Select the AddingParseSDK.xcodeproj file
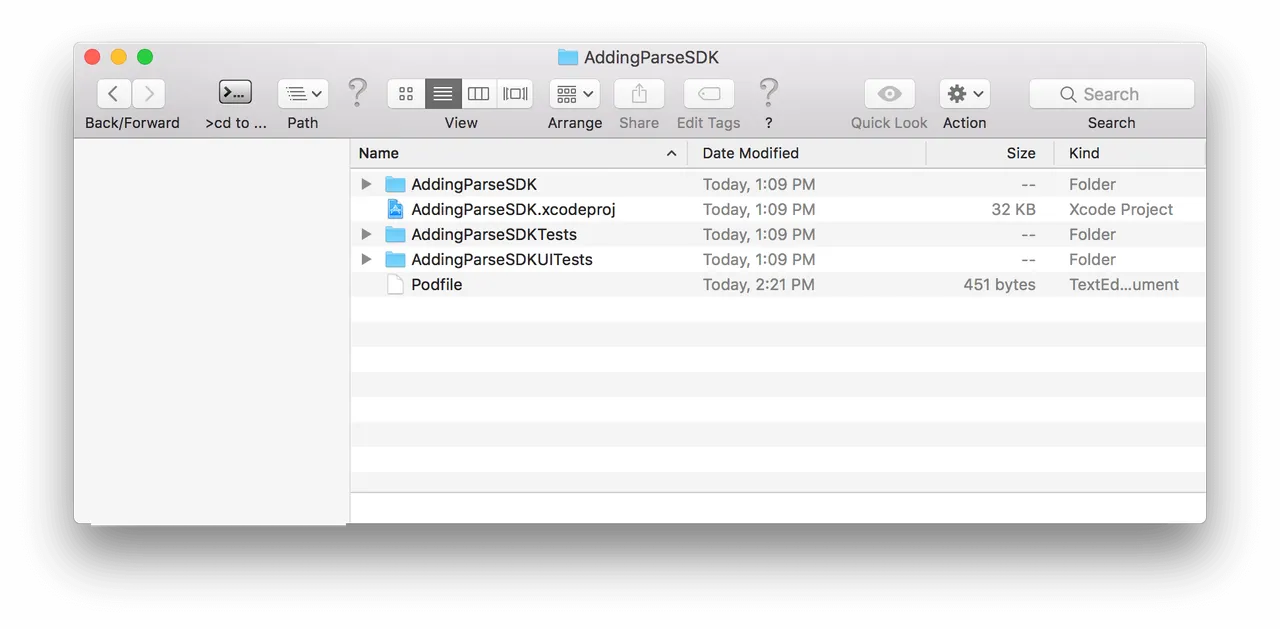The image size is (1280, 629). [512, 209]
